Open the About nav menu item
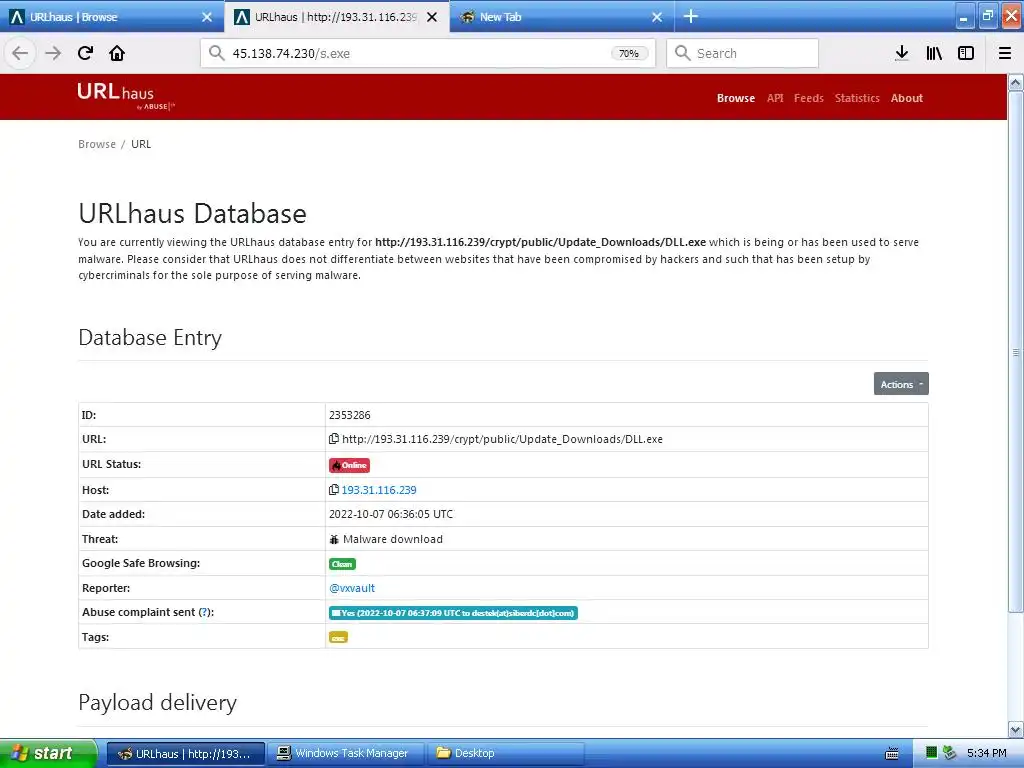This screenshot has height=768, width=1024. 906,98
